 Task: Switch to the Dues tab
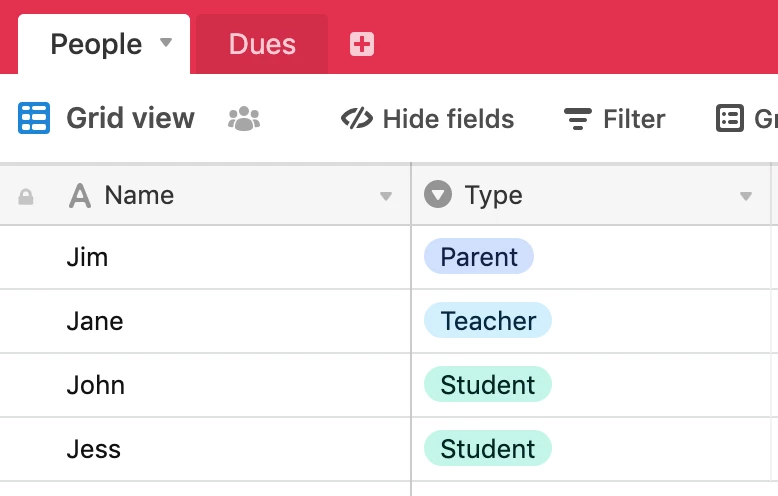(x=262, y=44)
